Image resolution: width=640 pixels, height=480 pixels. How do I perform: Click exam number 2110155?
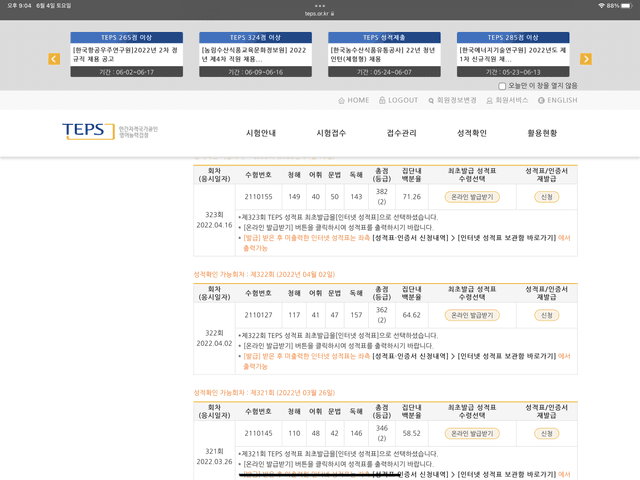pyautogui.click(x=258, y=197)
